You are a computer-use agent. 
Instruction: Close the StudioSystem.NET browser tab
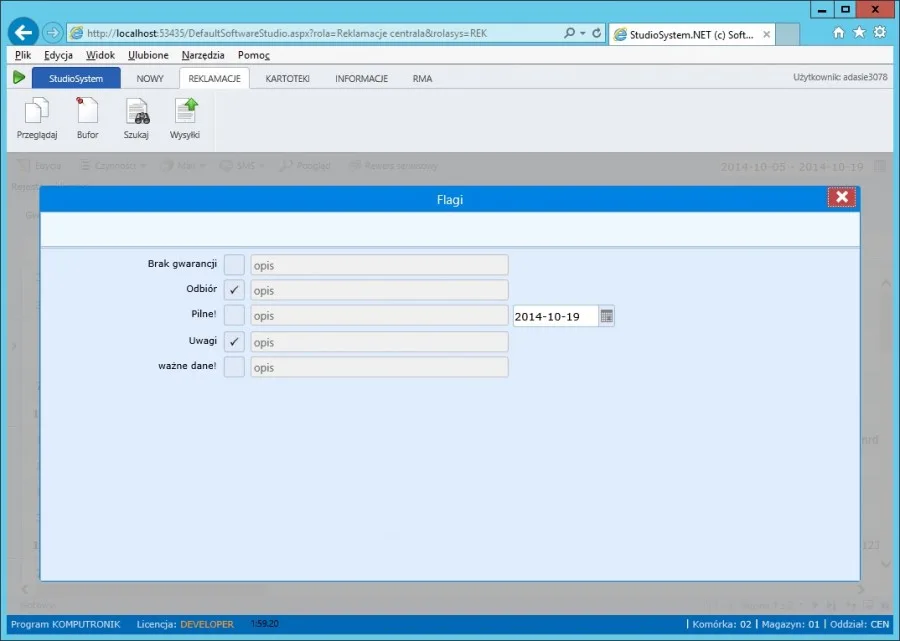point(766,34)
